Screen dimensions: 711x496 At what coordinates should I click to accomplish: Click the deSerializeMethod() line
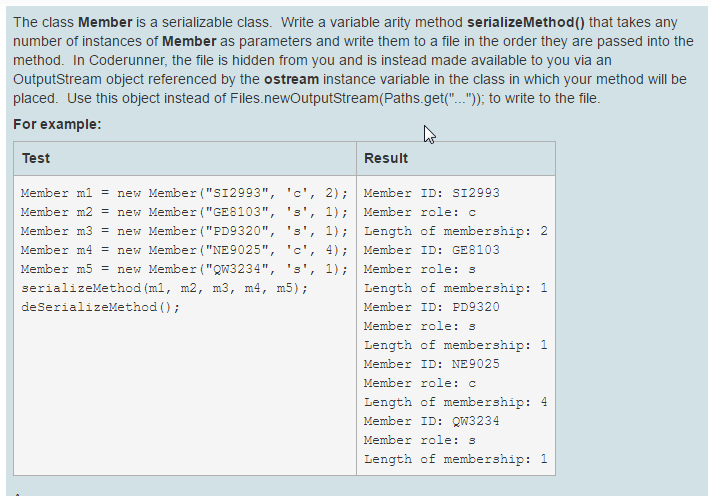click(x=100, y=307)
